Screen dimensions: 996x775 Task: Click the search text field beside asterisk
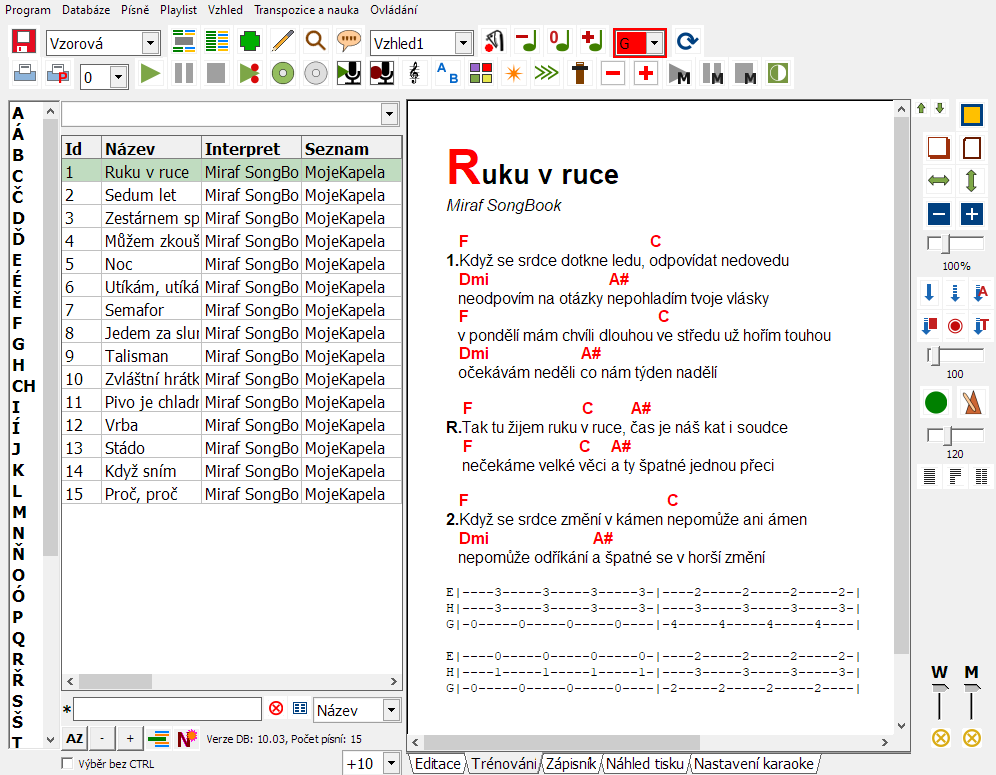coord(168,709)
